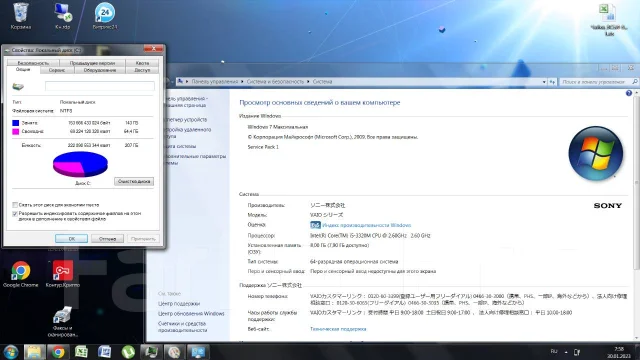
Task: Click the 'NTFS' file system value
Action: pyautogui.click(x=66, y=111)
